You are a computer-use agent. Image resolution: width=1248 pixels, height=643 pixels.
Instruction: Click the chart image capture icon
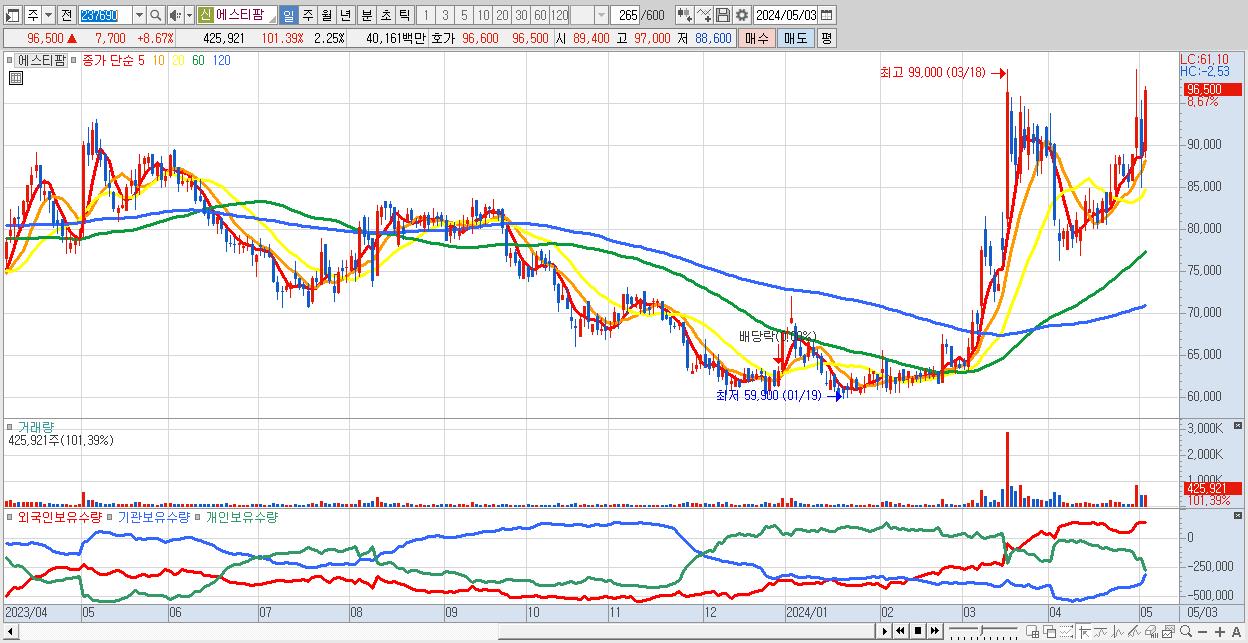(1168, 631)
